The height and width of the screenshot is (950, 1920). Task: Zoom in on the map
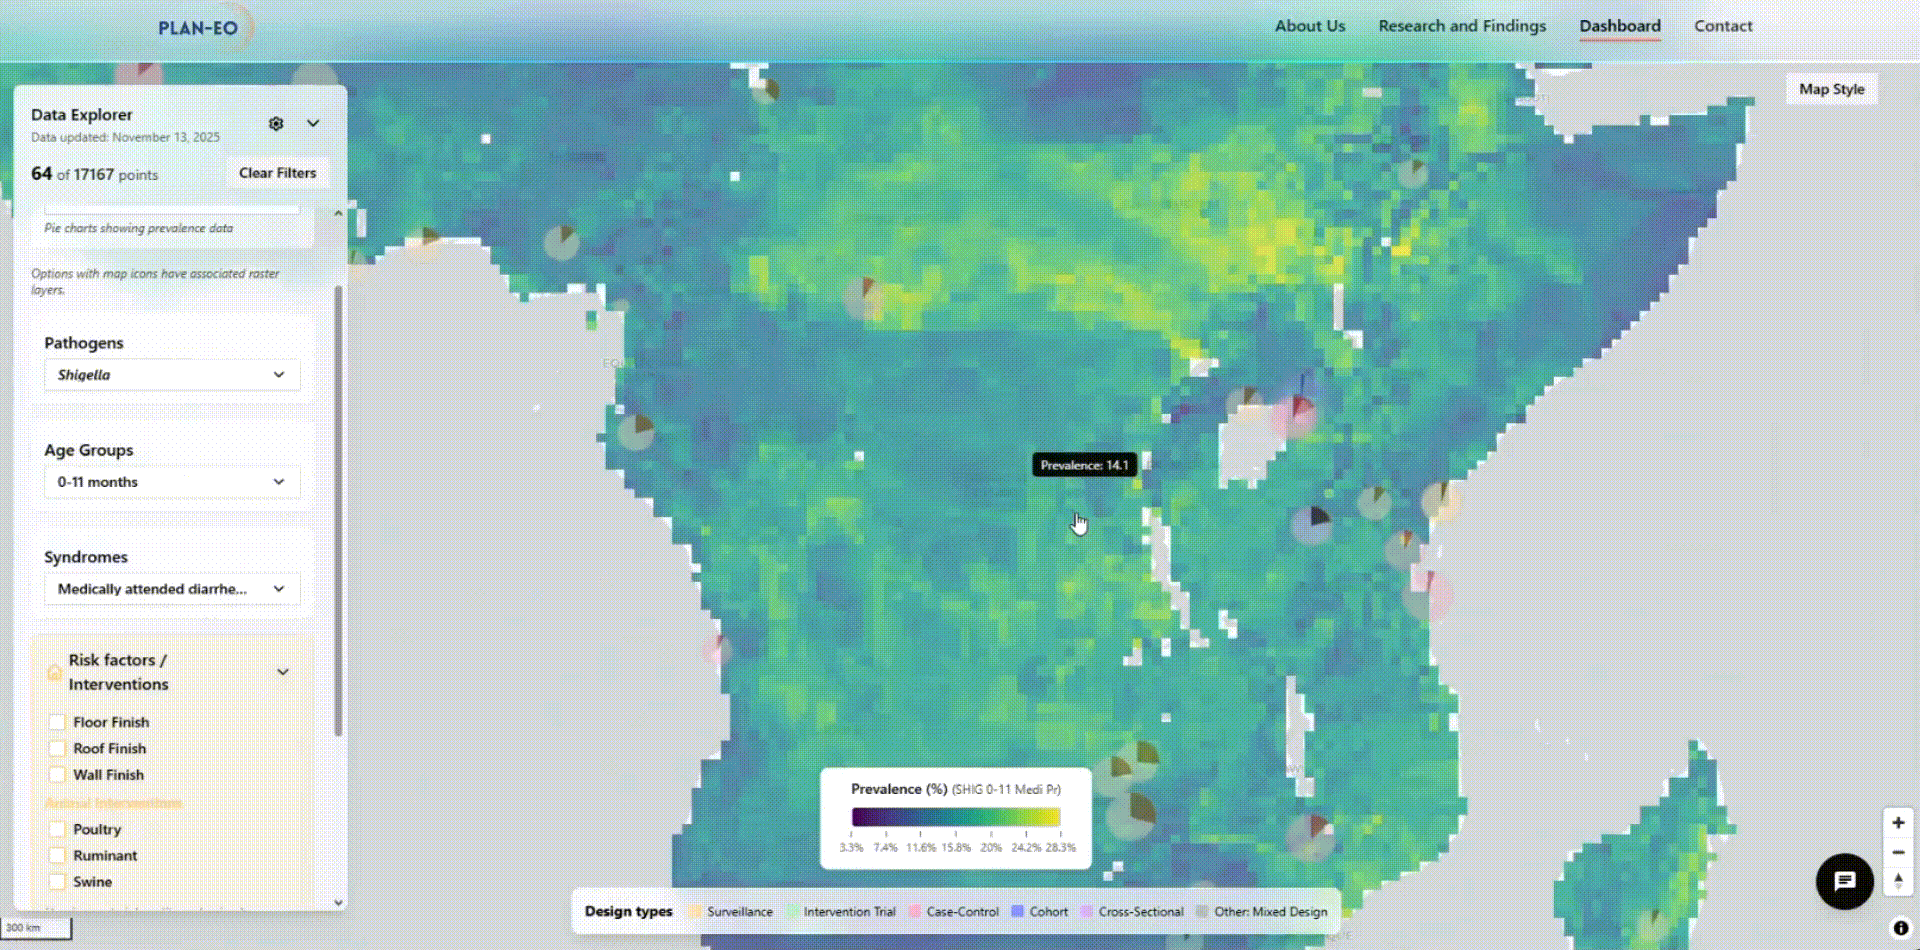point(1898,823)
